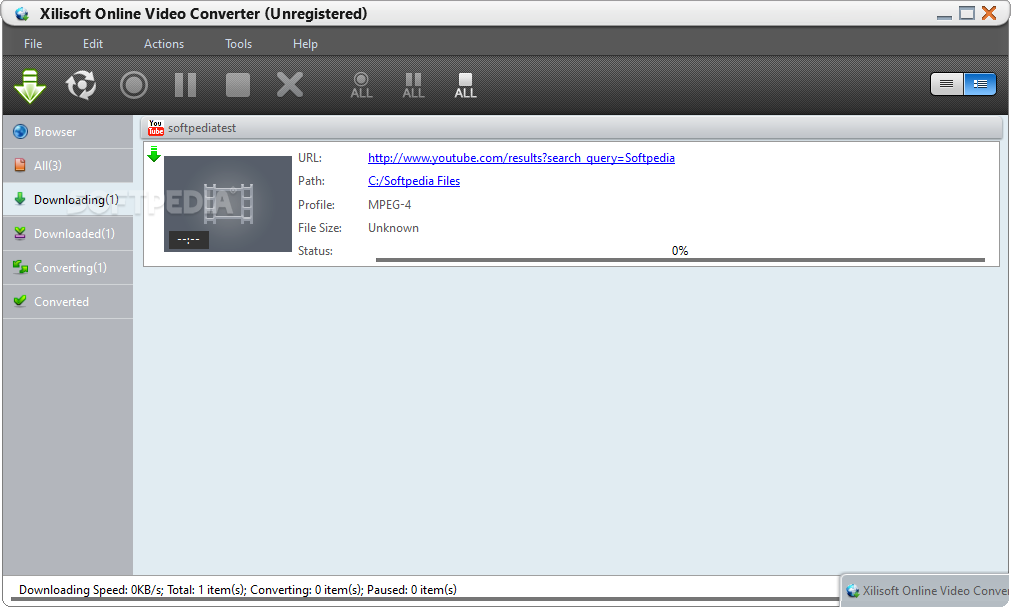Click the Stop square toolbar button
Viewport: 1011px width, 607px height.
(x=238, y=85)
